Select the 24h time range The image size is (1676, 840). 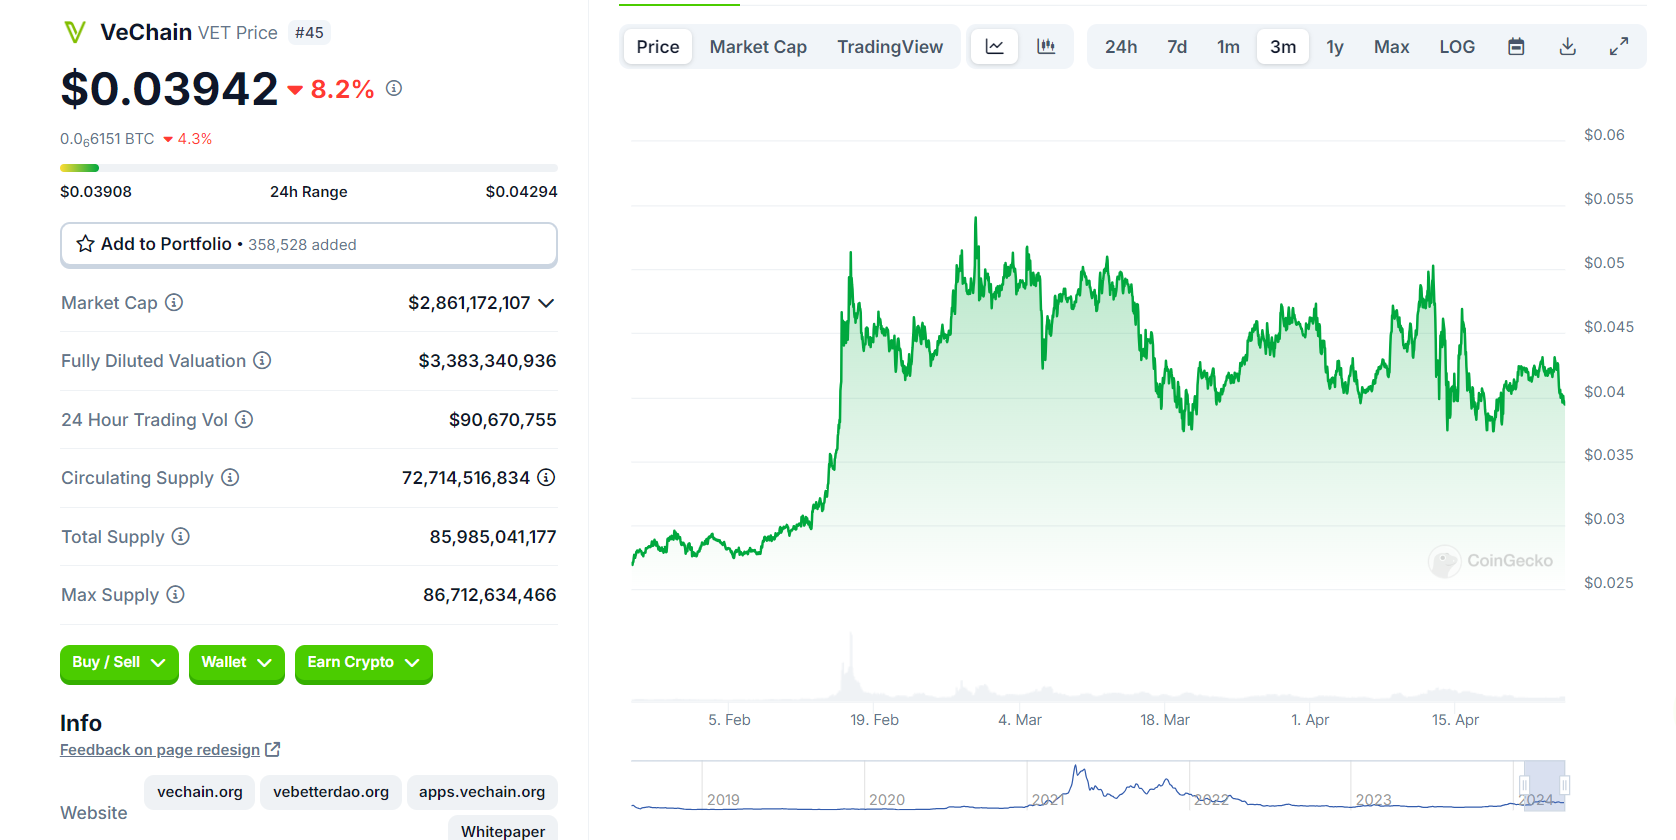[1120, 47]
